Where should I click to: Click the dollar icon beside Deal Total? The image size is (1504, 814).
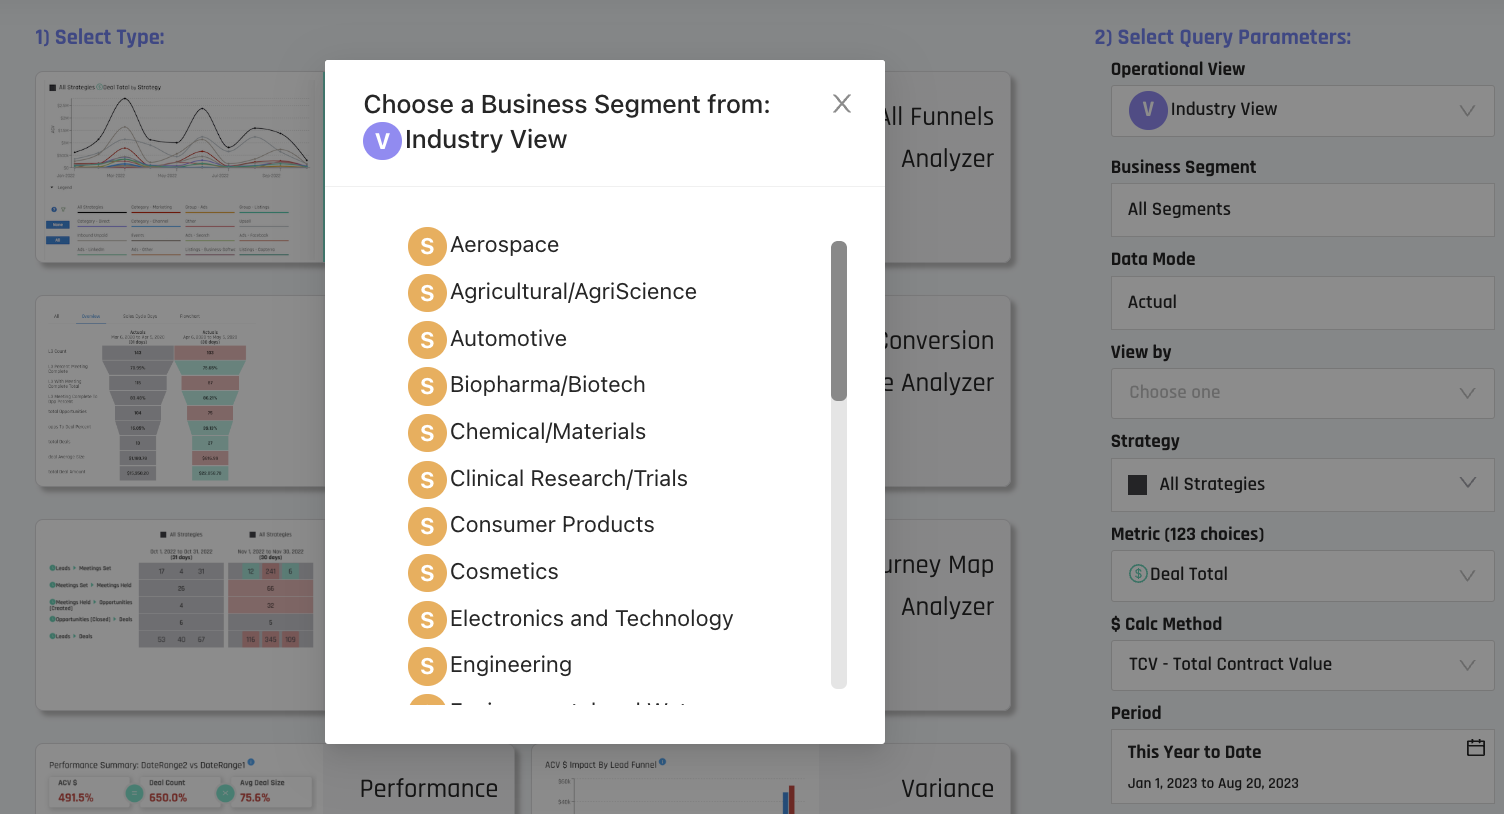tap(1138, 574)
